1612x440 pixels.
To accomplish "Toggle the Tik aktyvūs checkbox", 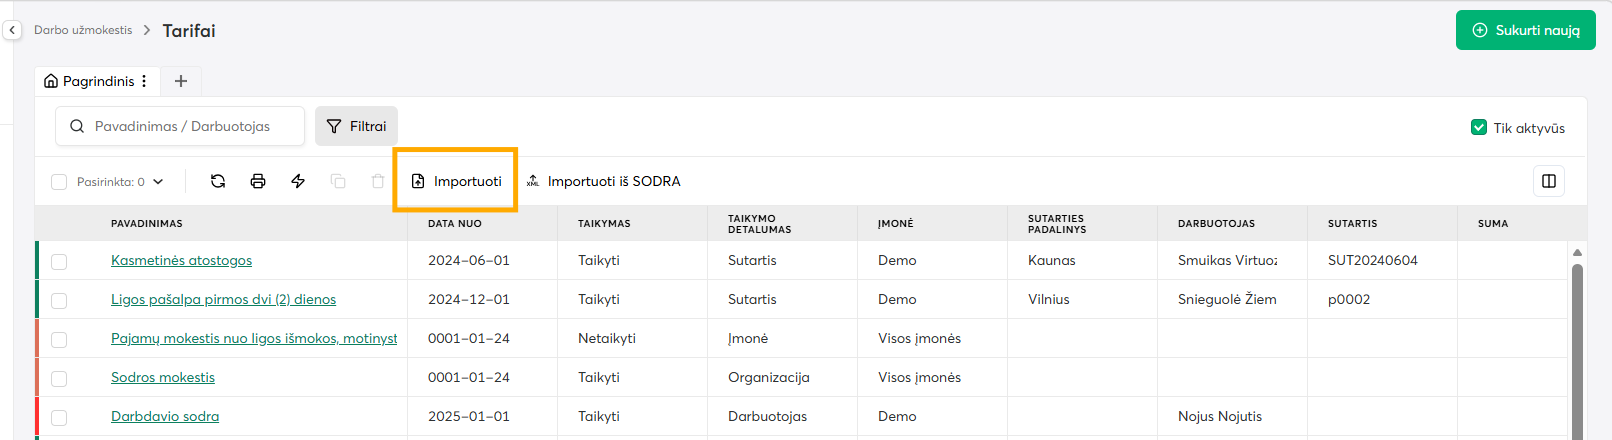I will coord(1479,127).
